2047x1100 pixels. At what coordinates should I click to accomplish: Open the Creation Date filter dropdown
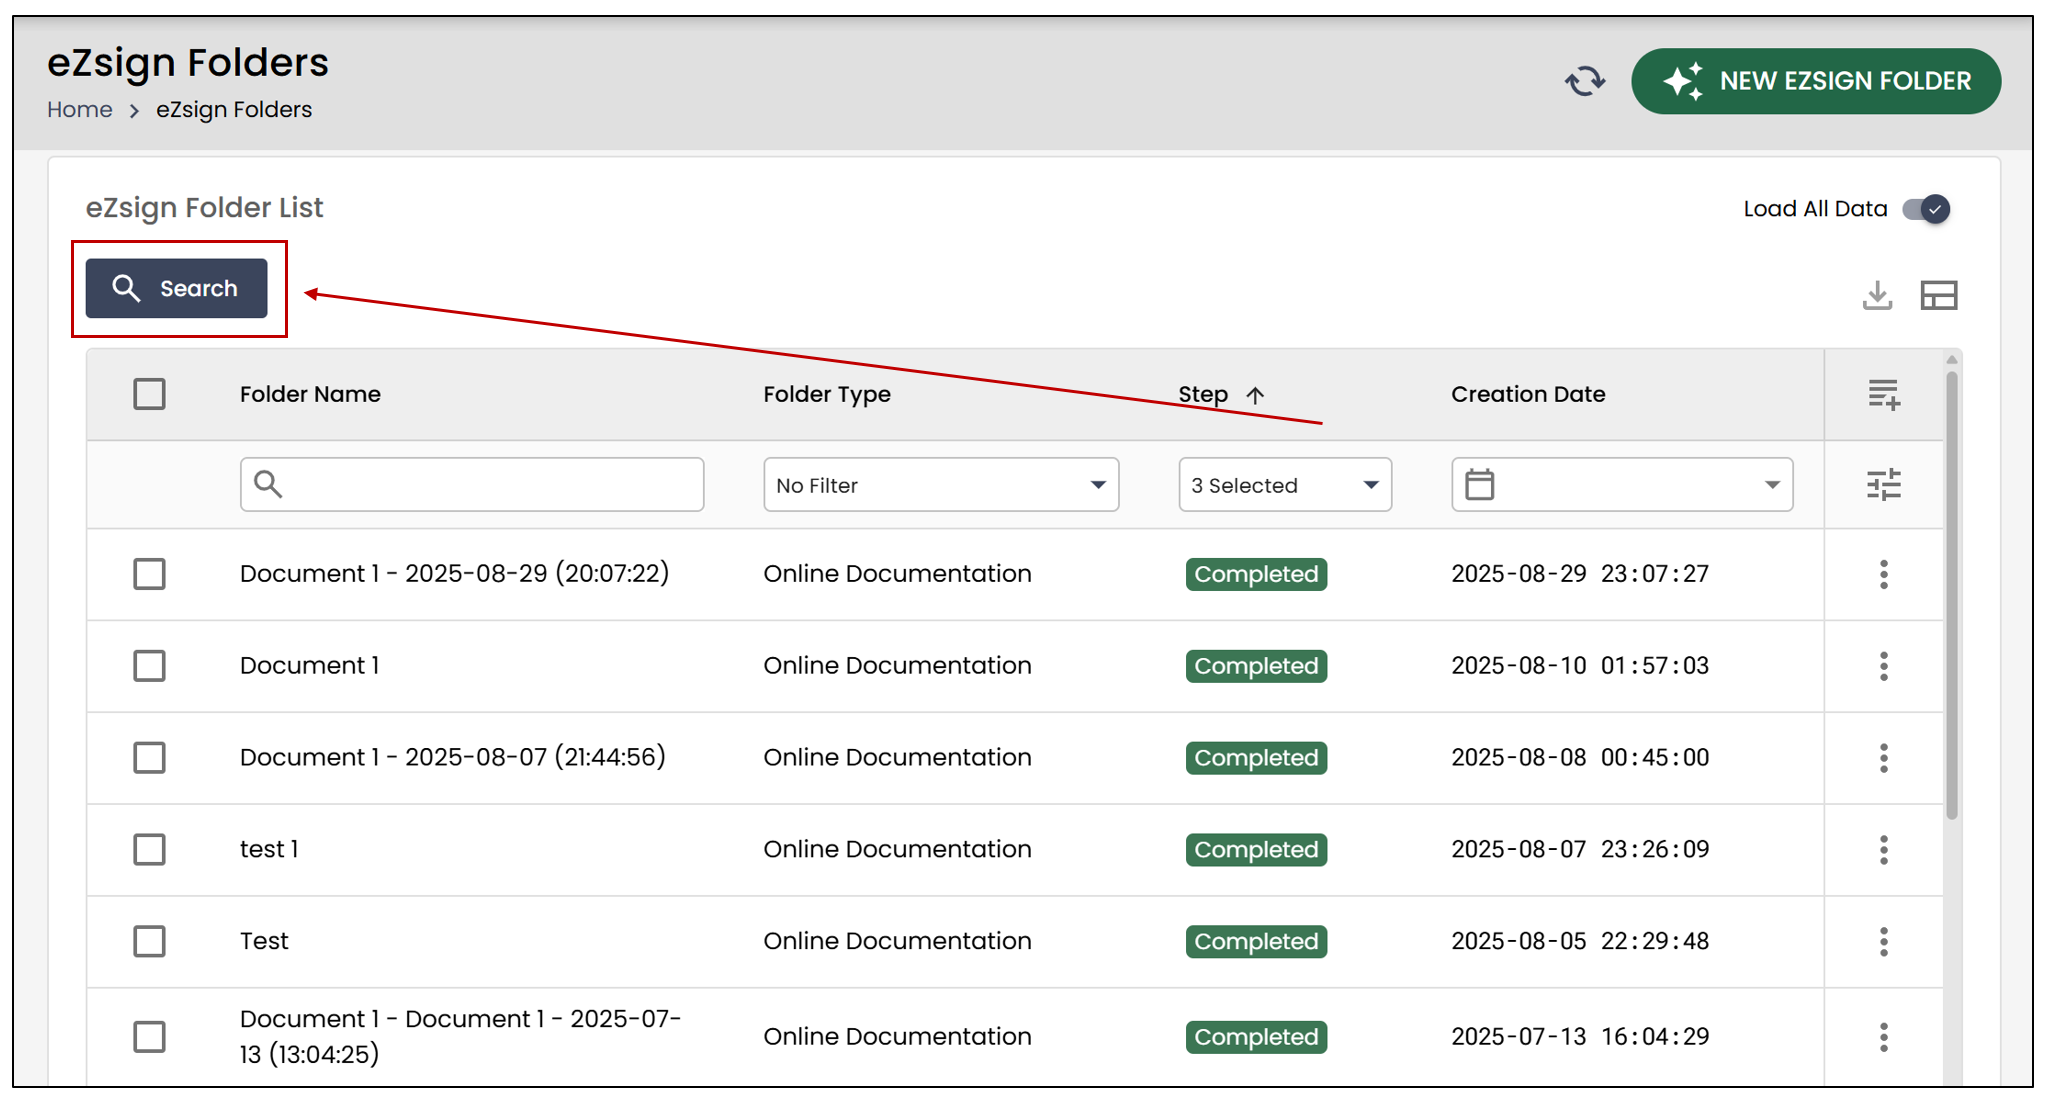coord(1622,485)
